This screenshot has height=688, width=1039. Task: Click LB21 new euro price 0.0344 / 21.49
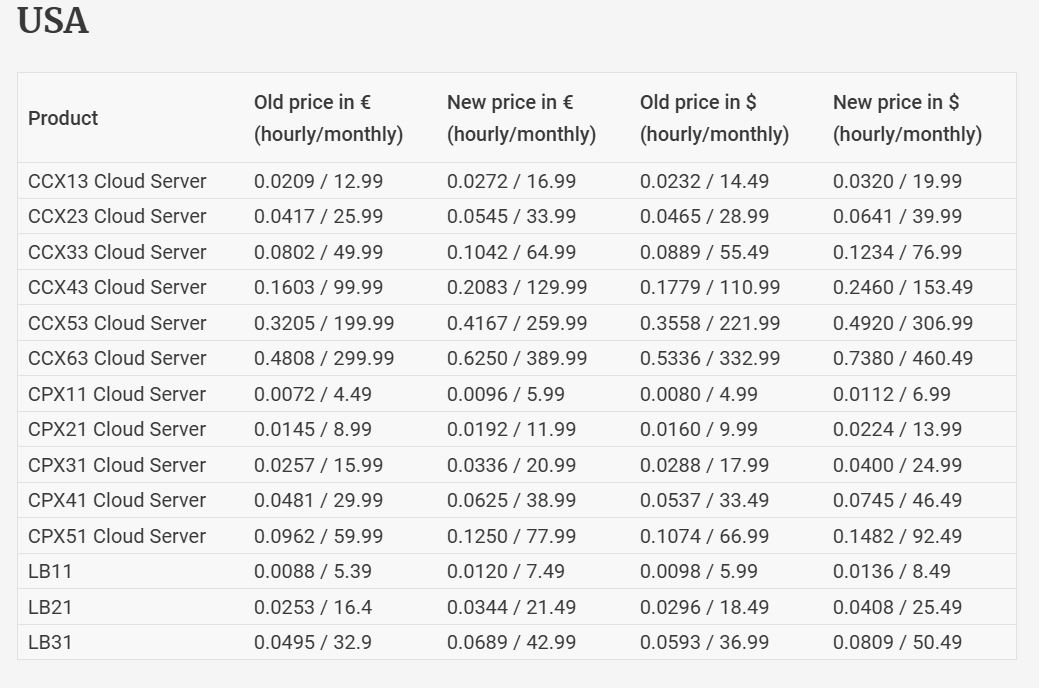coord(511,607)
